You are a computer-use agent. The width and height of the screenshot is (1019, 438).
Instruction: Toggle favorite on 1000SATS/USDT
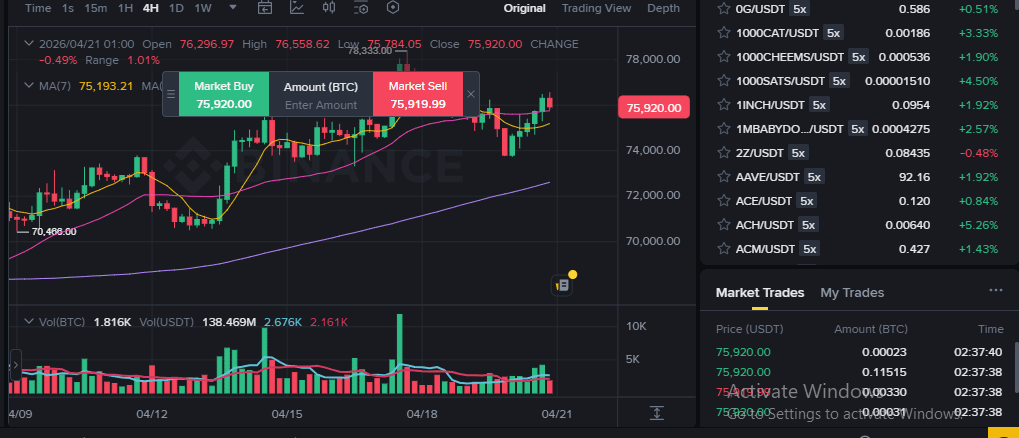click(x=723, y=81)
